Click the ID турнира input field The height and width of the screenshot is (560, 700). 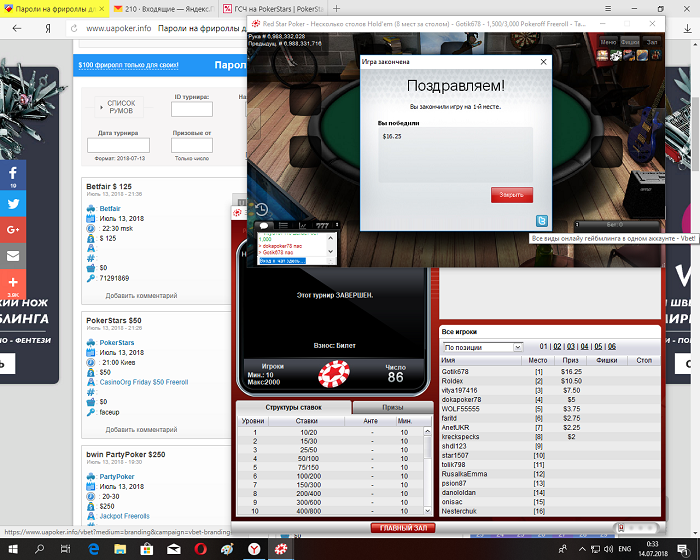click(192, 109)
